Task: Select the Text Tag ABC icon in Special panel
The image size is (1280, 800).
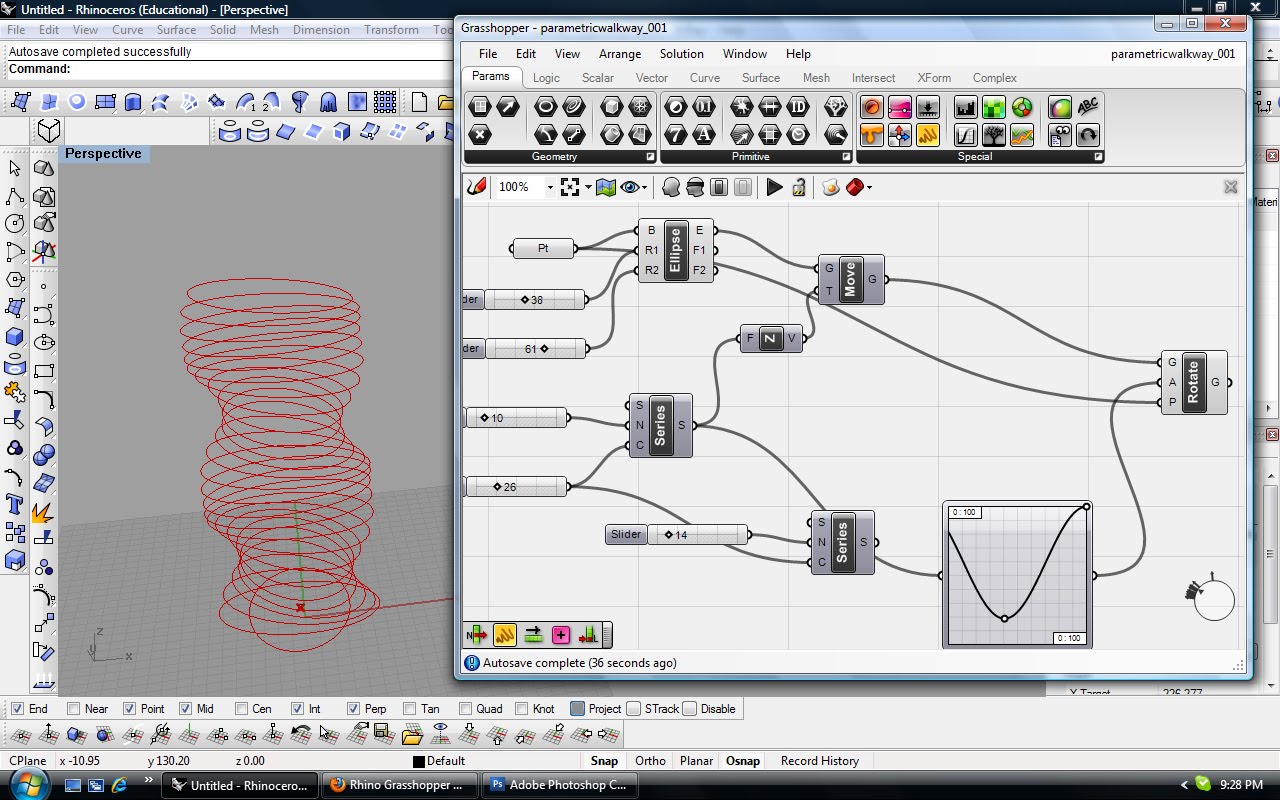Action: pyautogui.click(x=1088, y=105)
